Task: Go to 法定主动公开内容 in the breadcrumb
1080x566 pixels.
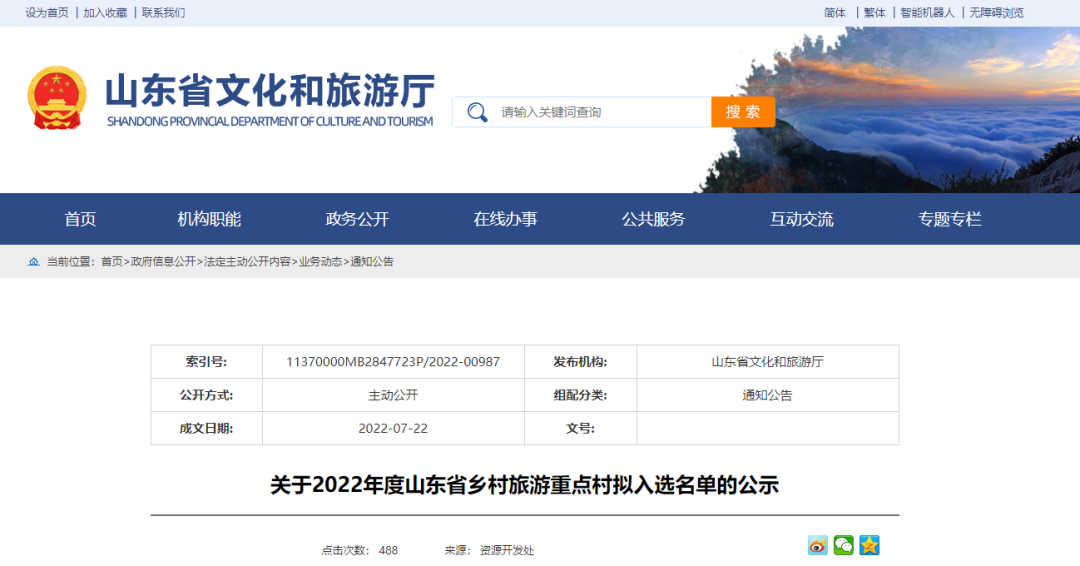Action: [x=247, y=262]
